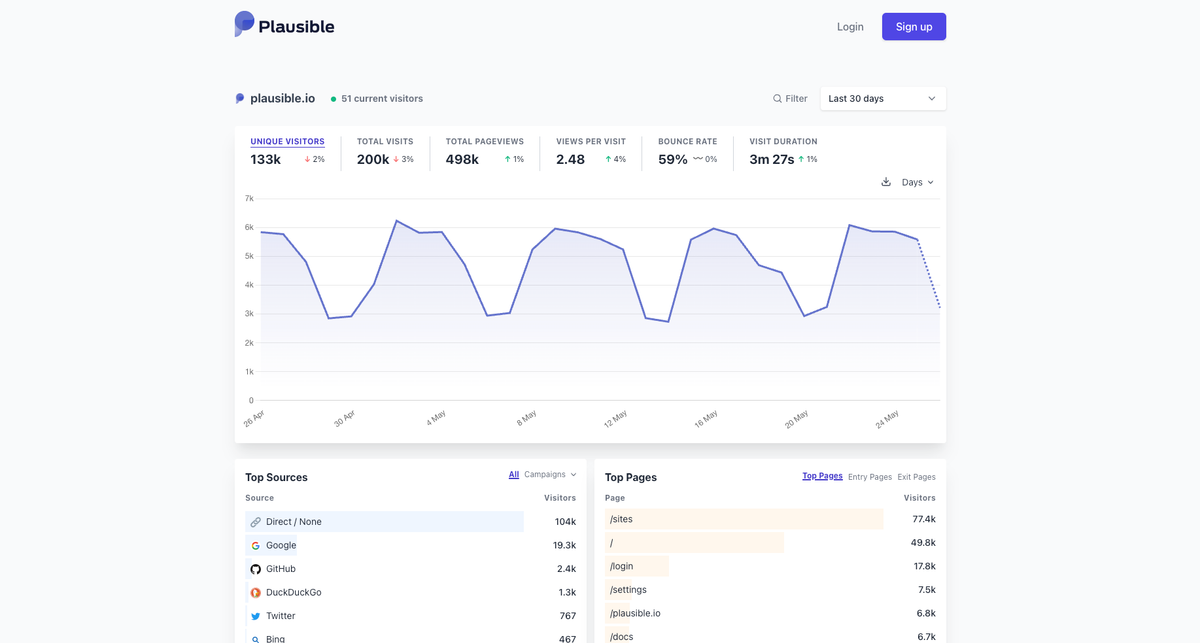Click the DuckDuckGo source icon

click(256, 593)
